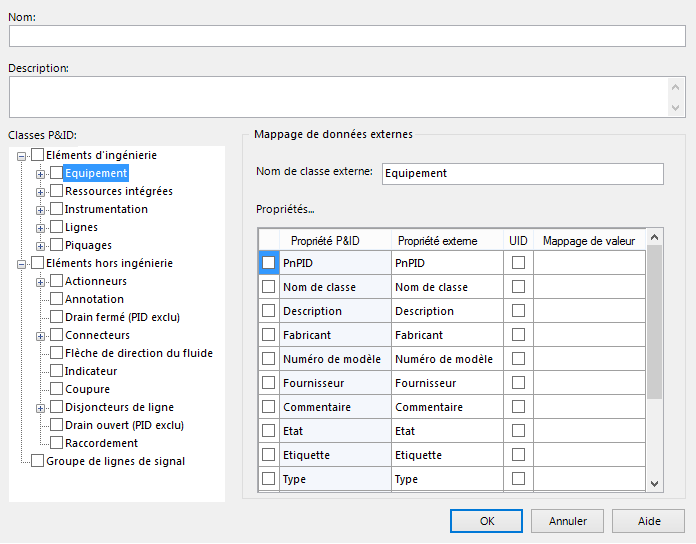This screenshot has width=696, height=544.
Task: Click into the Nom text field
Action: point(347,36)
